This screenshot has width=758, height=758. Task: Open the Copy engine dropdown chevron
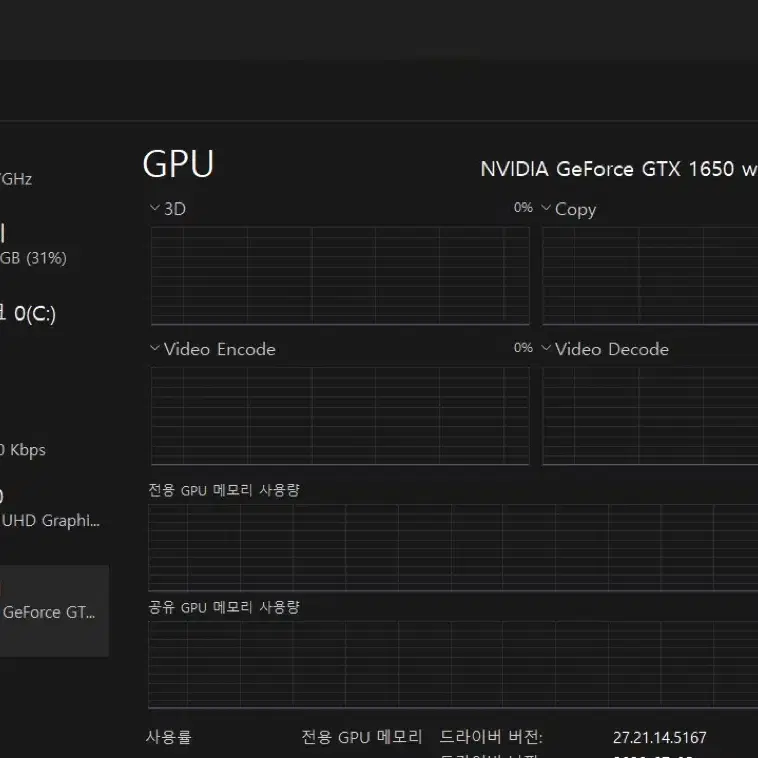(546, 208)
